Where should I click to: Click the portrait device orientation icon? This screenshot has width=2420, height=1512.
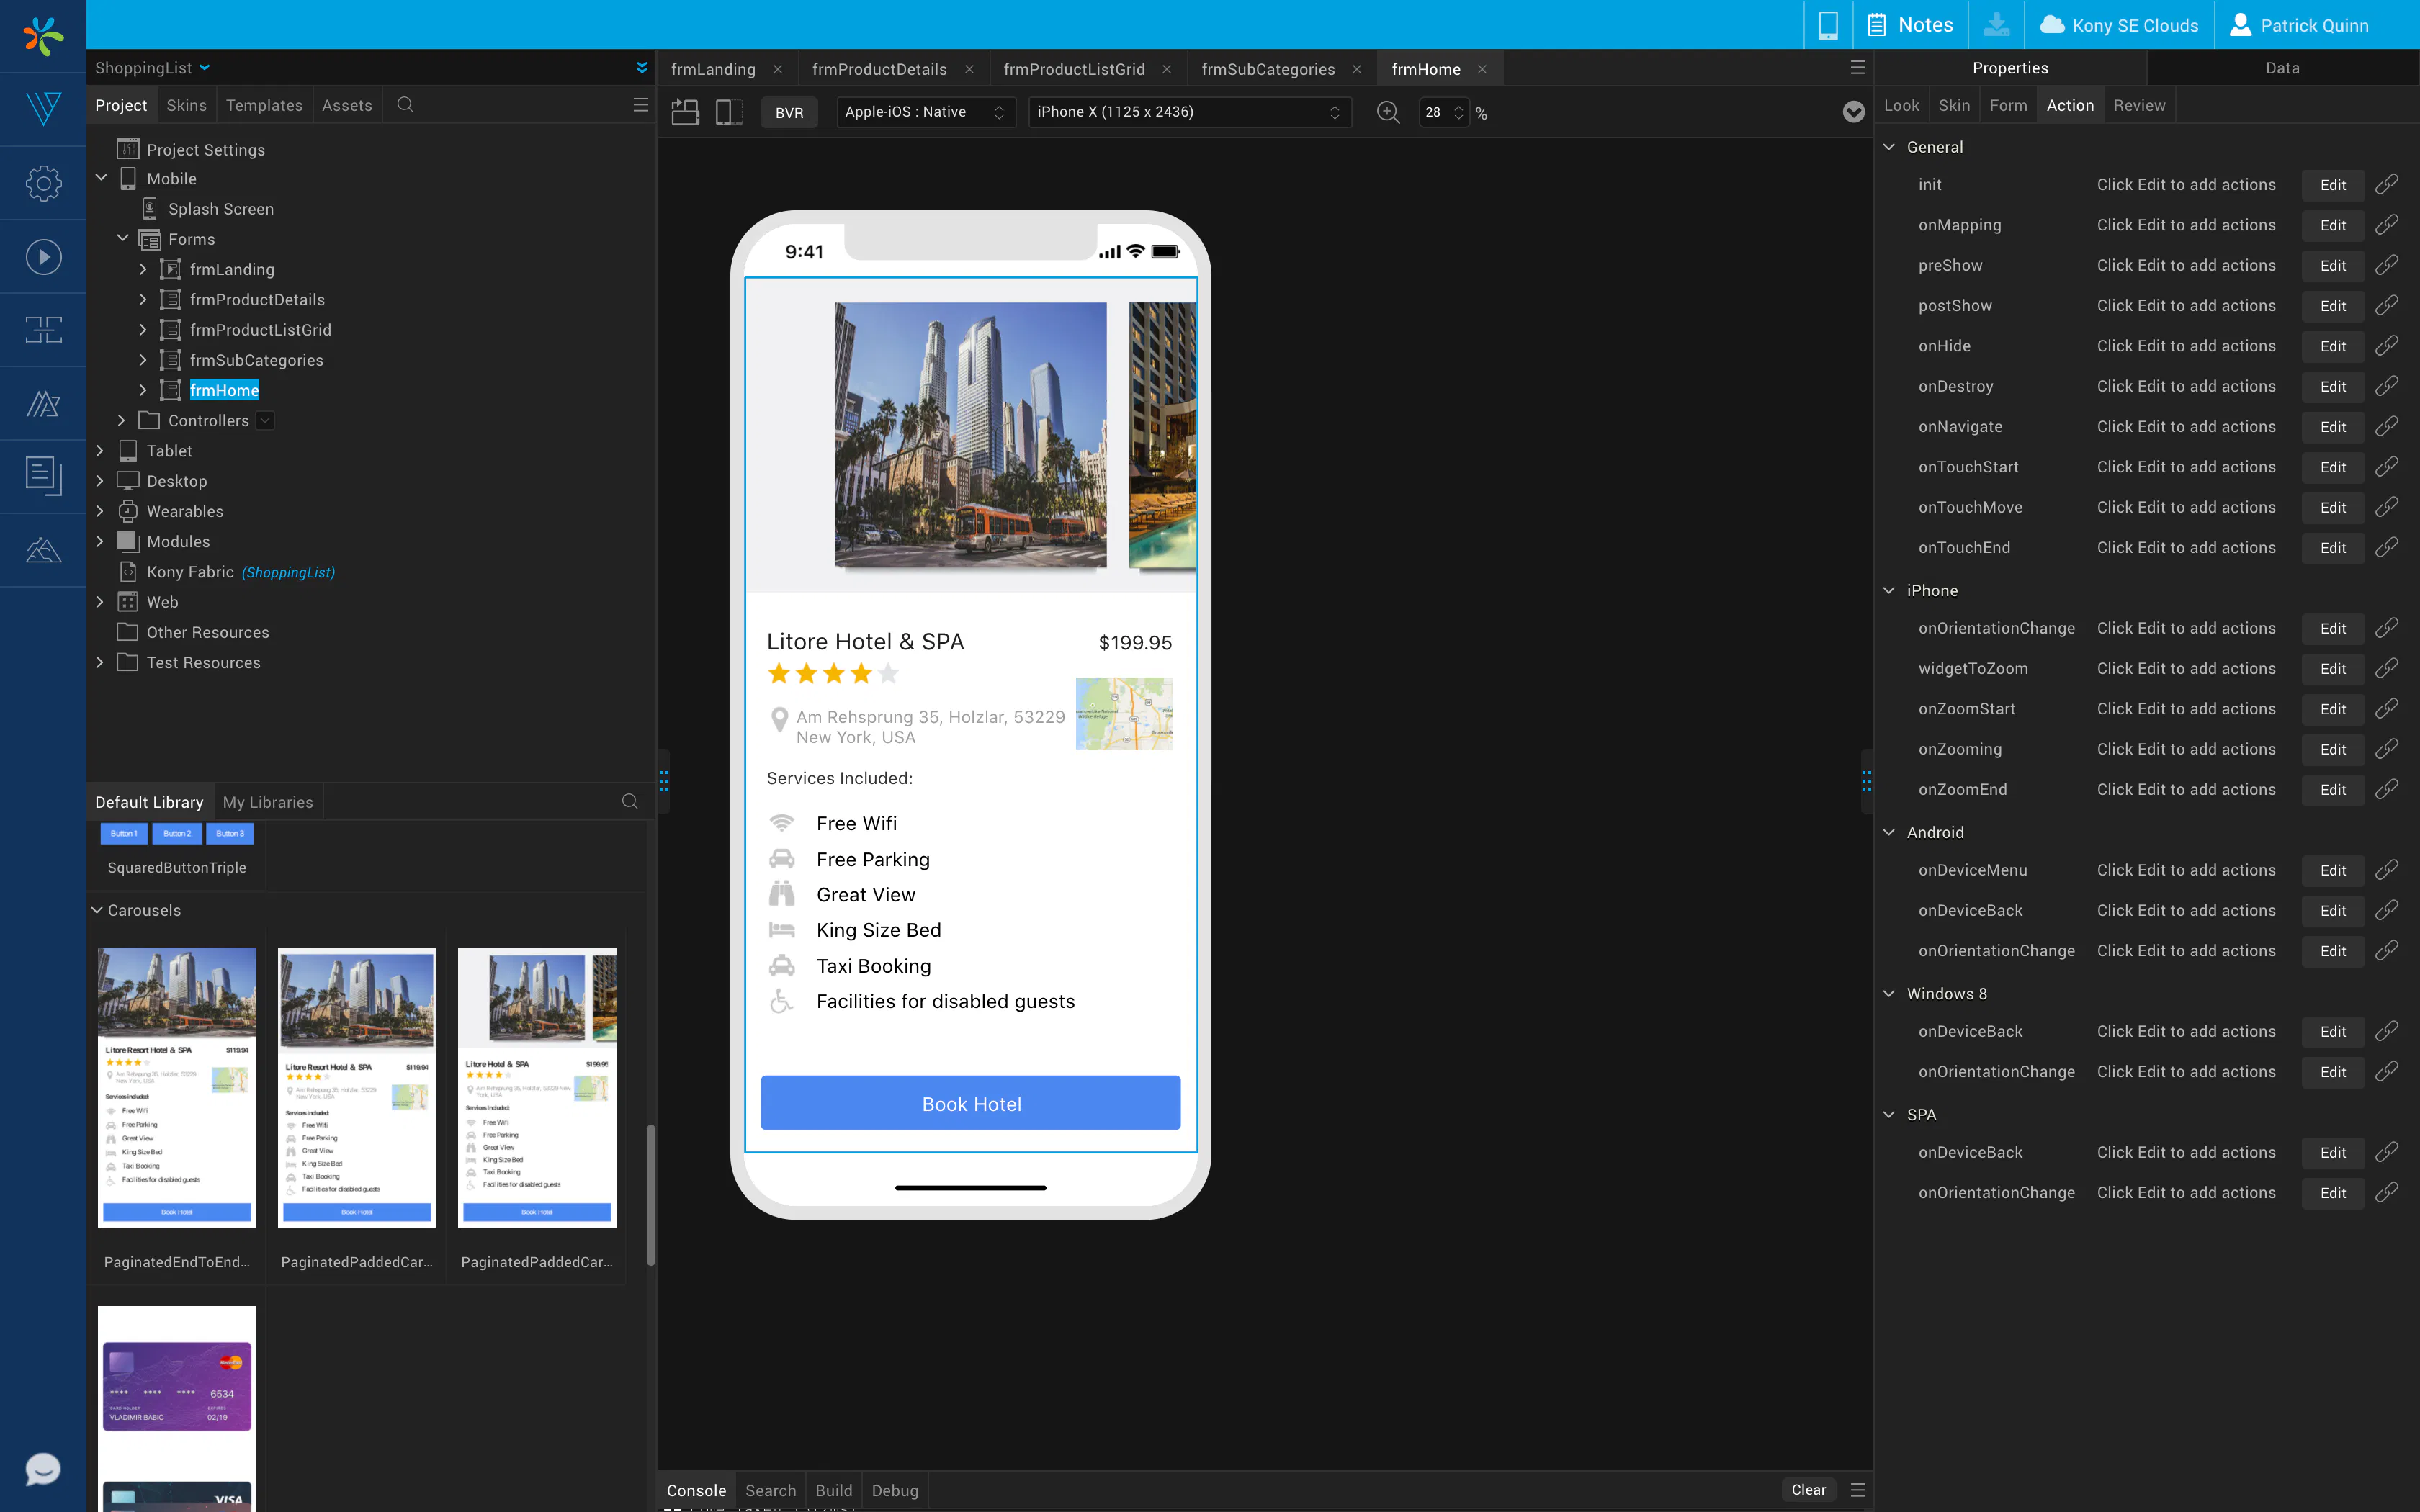click(729, 112)
